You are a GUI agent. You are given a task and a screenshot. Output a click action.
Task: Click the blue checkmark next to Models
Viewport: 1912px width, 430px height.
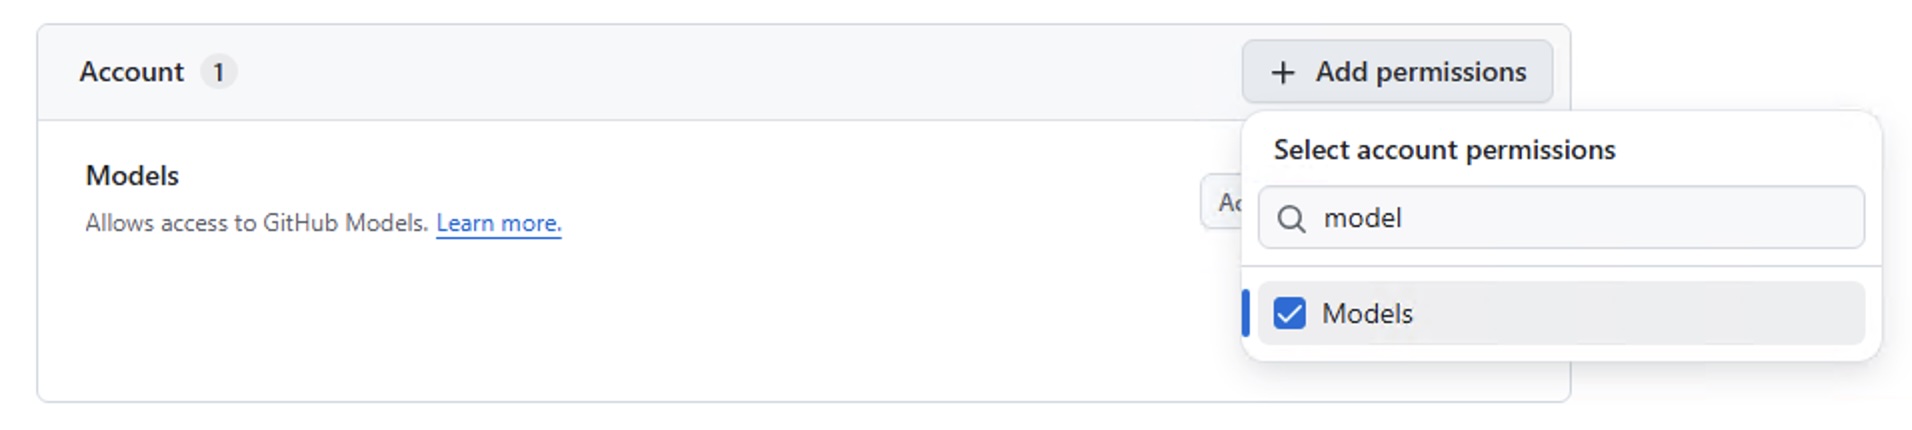pyautogui.click(x=1289, y=314)
